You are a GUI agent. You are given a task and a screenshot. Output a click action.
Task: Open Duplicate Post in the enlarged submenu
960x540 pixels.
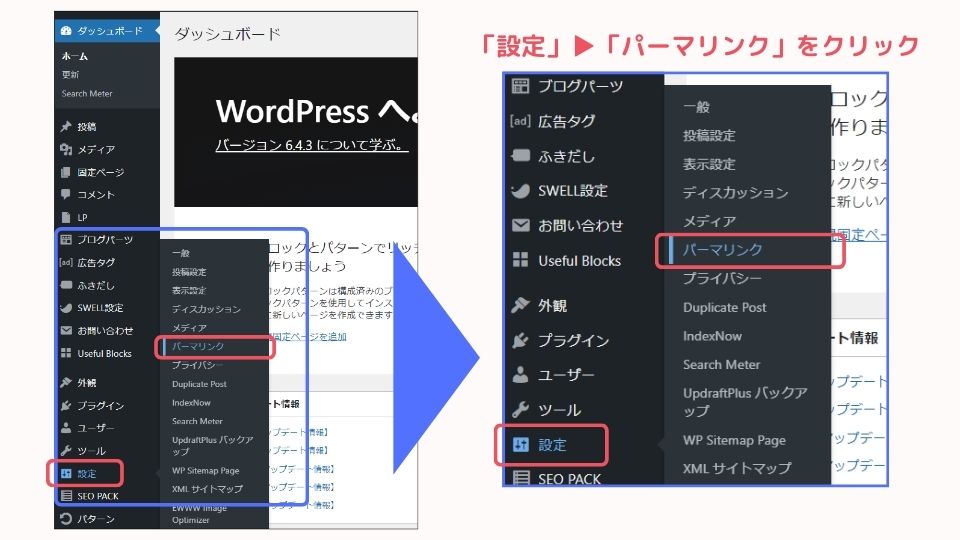(725, 307)
